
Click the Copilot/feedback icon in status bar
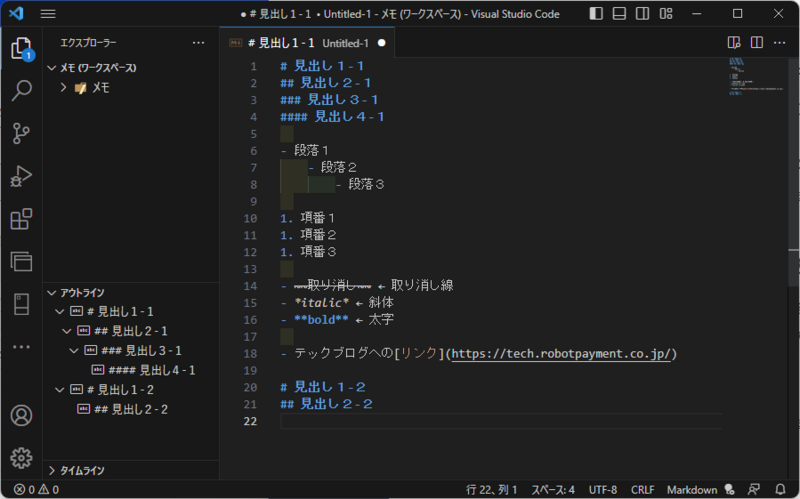pos(754,489)
